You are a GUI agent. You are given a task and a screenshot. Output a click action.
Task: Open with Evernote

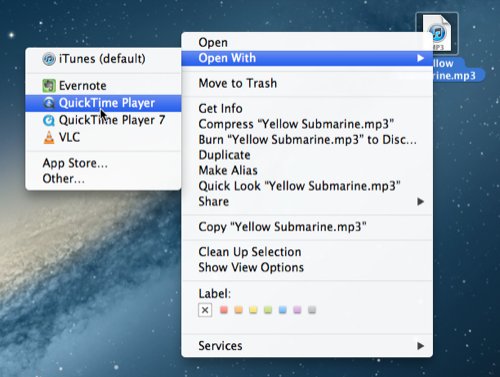[x=103, y=86]
